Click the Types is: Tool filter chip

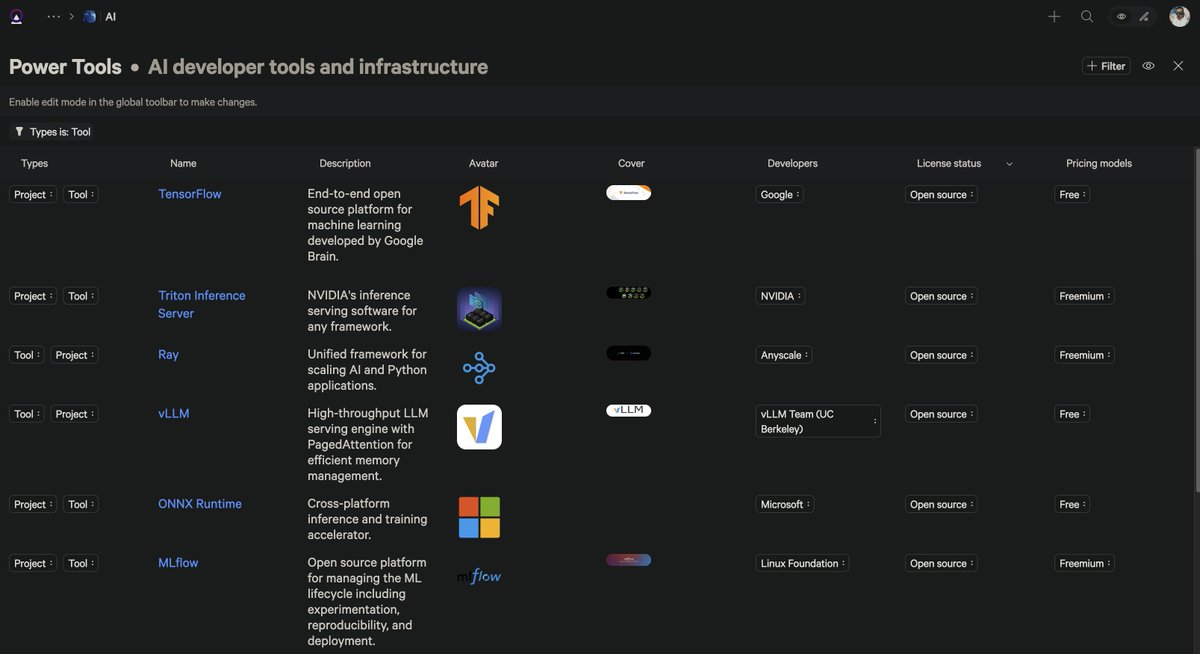click(x=53, y=132)
